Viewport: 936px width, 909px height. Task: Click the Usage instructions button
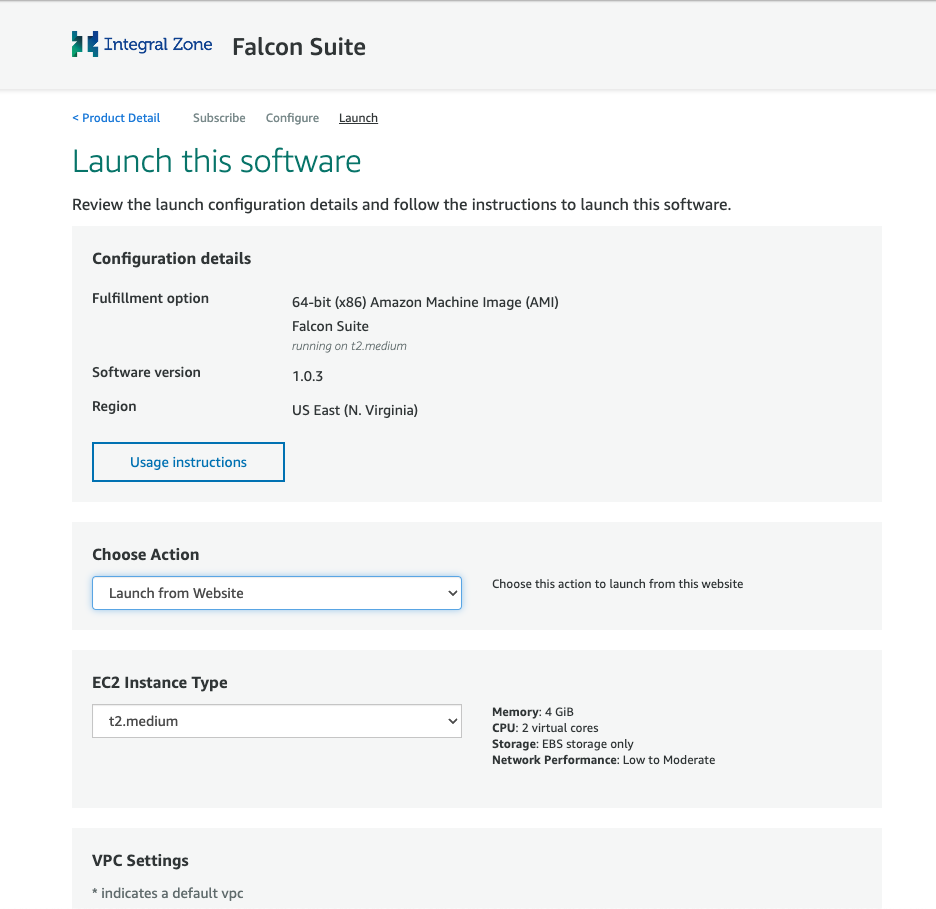point(188,462)
